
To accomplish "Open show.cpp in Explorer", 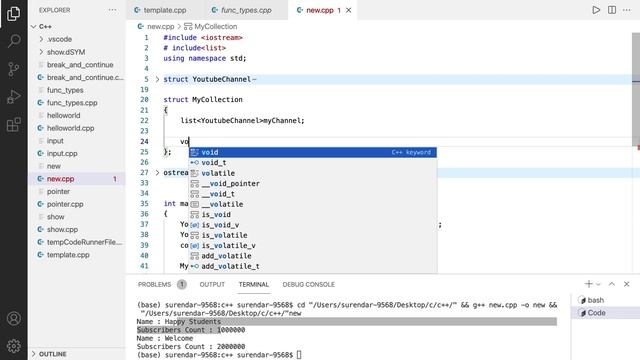I will (77, 229).
